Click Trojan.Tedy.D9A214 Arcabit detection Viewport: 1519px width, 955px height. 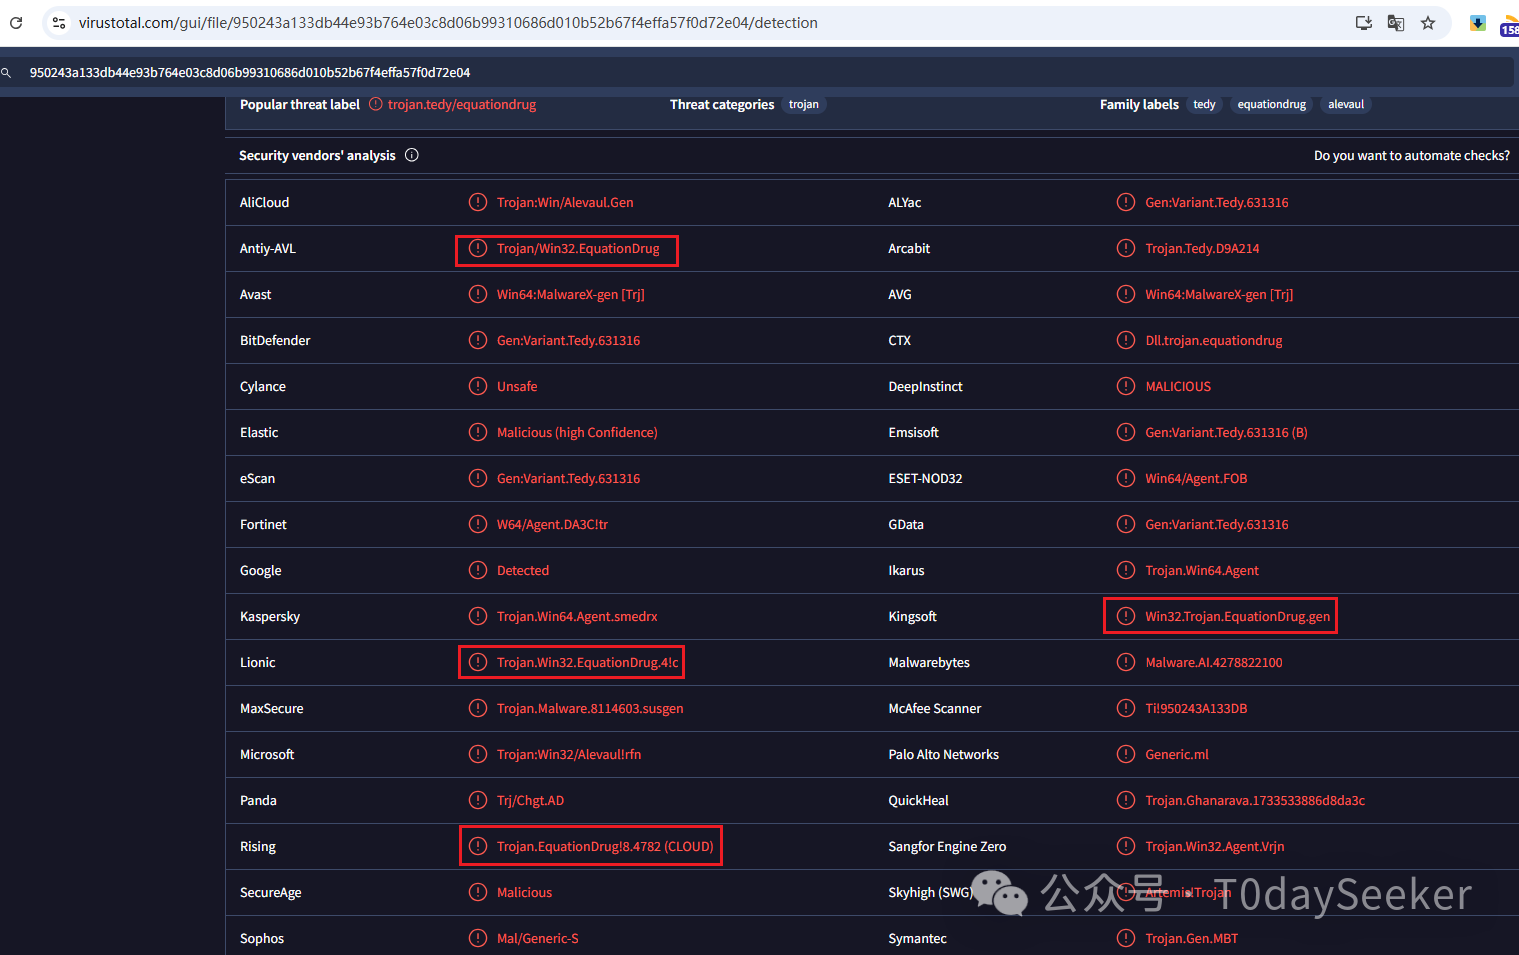tap(1202, 248)
